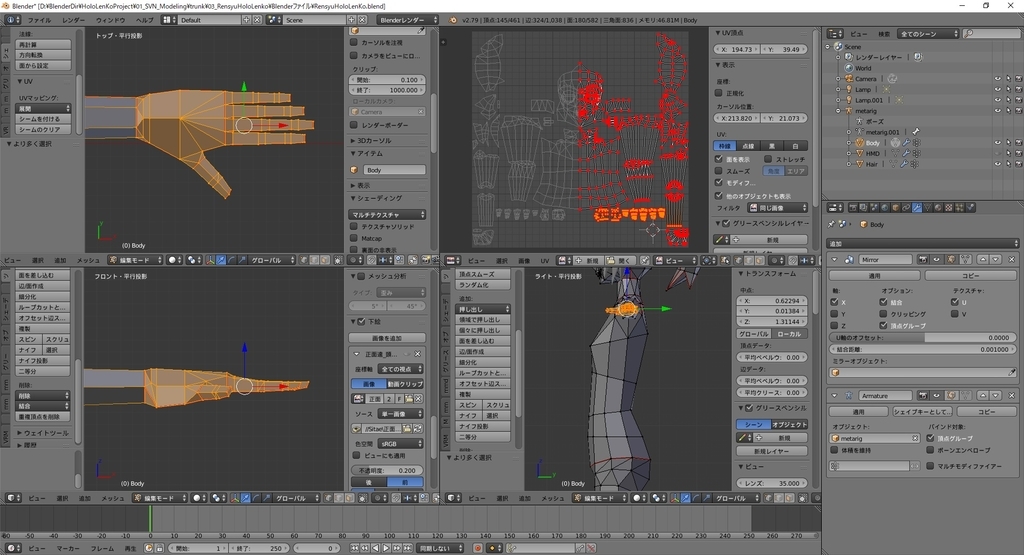Open the 追加 (Add Modifier) dropdown
Viewport: 1024px width, 555px height.
point(923,244)
